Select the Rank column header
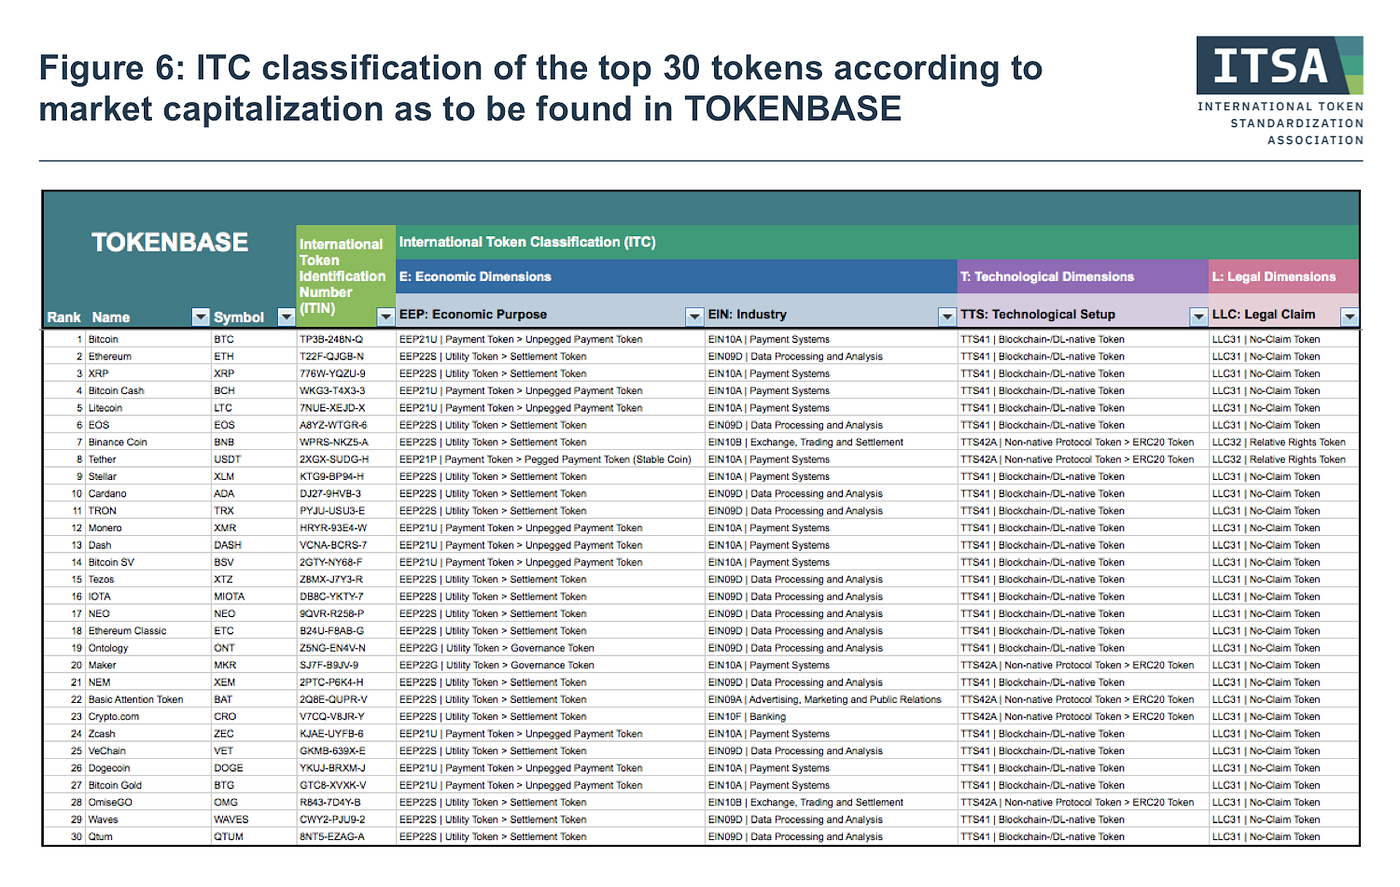Viewport: 1400px width, 887px height. [x=64, y=317]
